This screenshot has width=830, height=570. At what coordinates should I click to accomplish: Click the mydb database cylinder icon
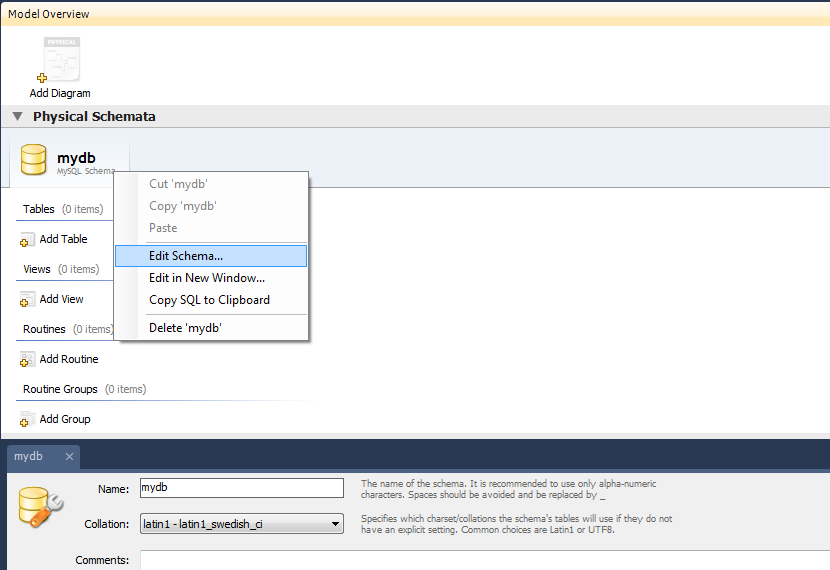[x=33, y=159]
